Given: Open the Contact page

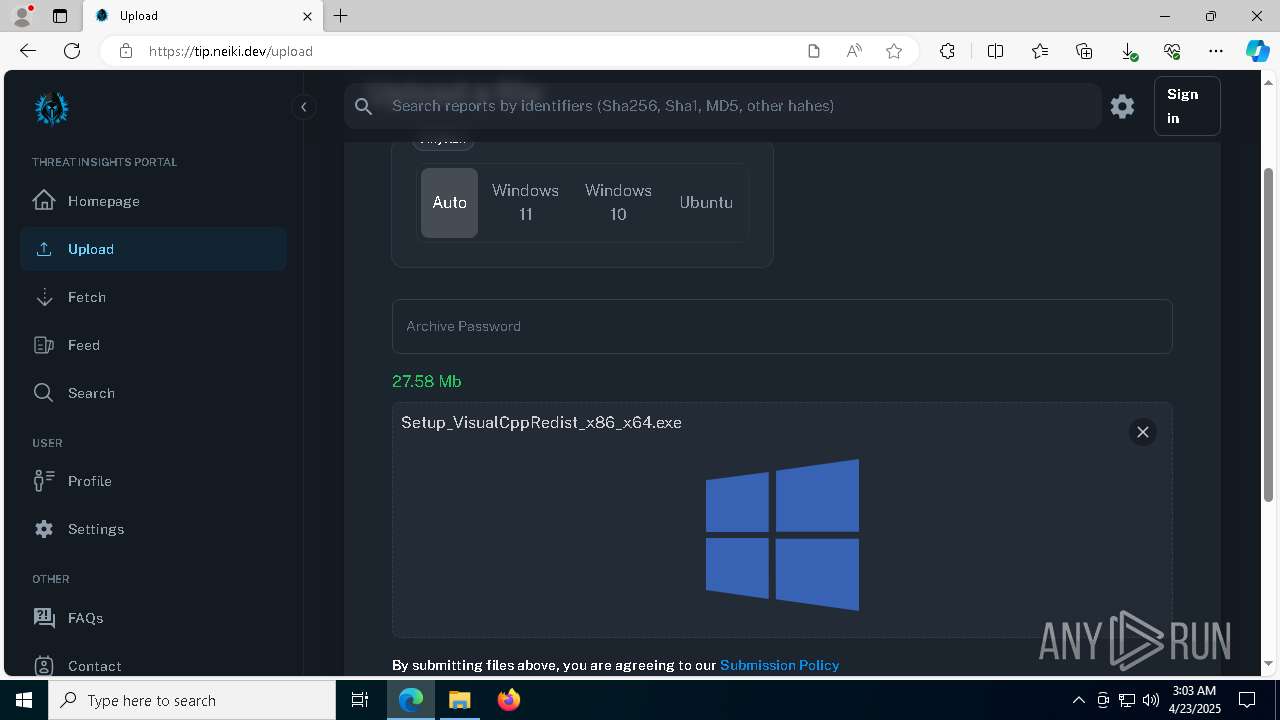Looking at the screenshot, I should coord(153,666).
